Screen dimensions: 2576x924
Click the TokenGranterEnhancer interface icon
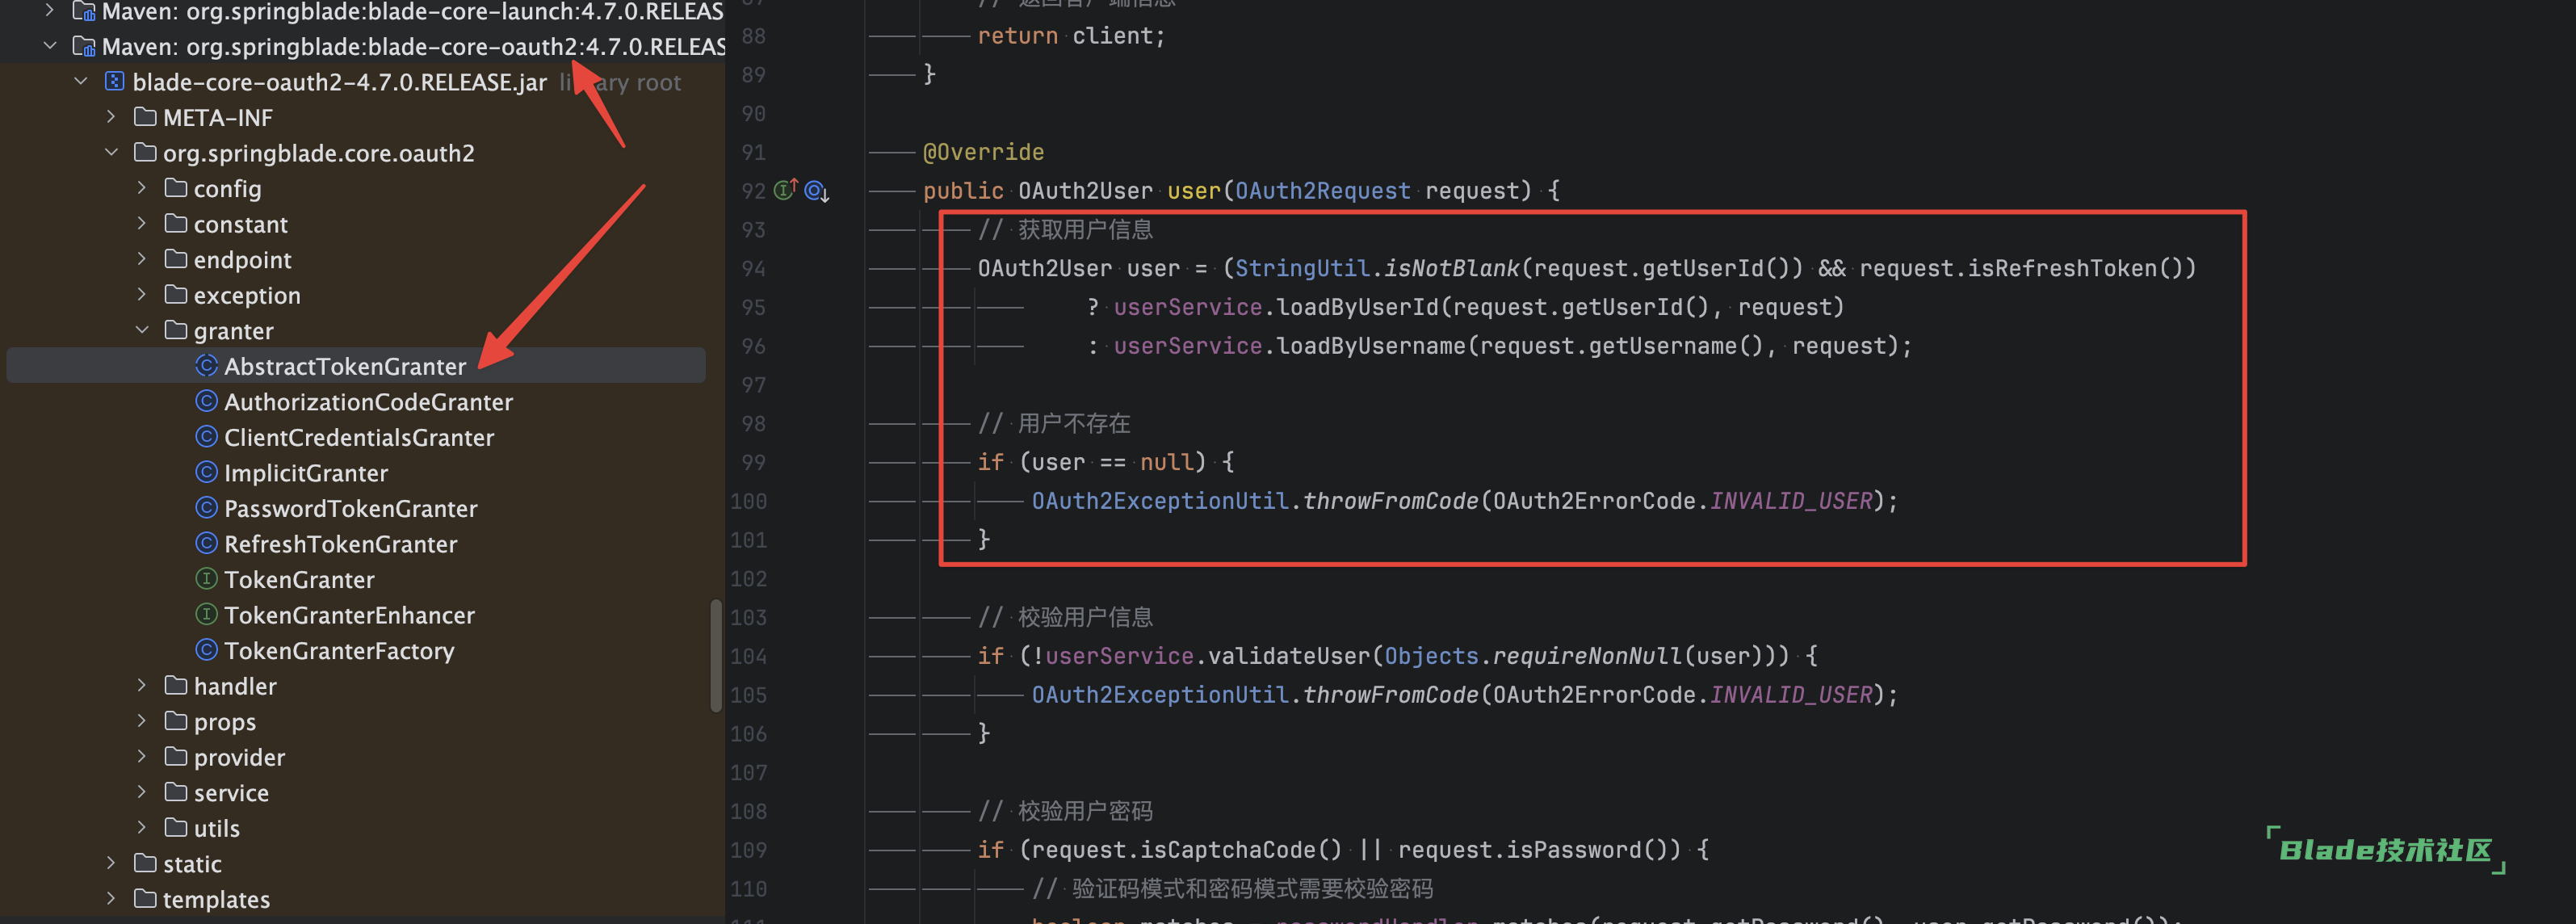pos(206,615)
